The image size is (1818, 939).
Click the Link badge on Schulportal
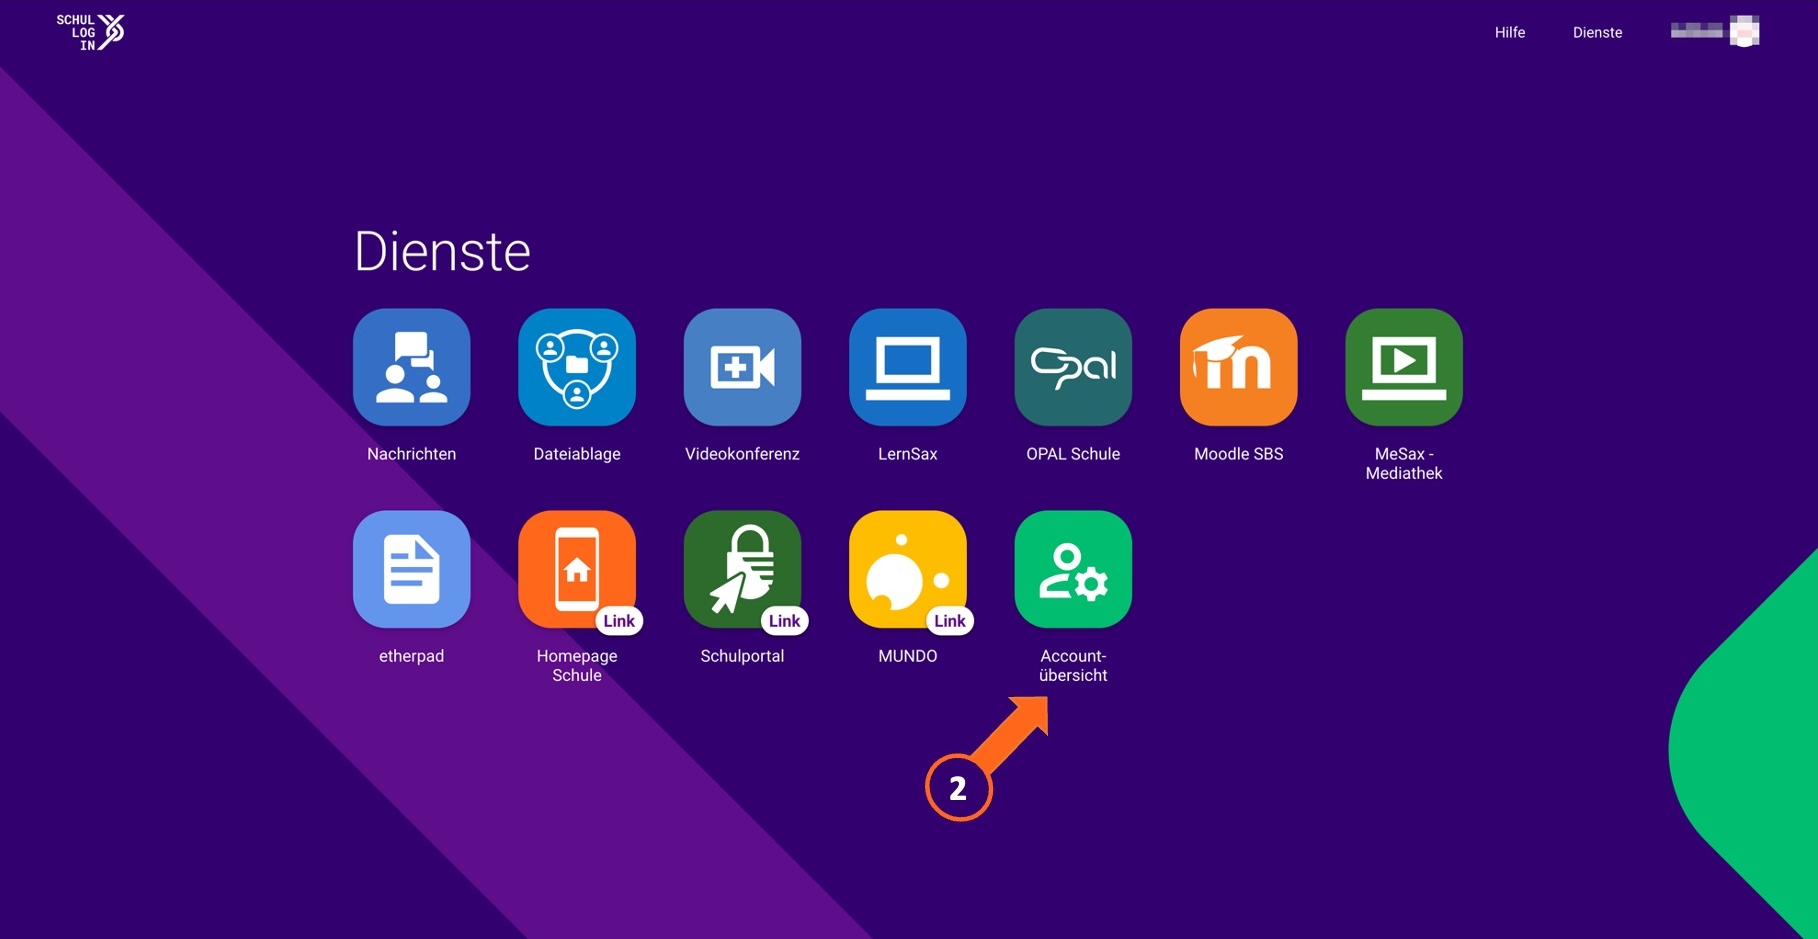click(x=784, y=621)
